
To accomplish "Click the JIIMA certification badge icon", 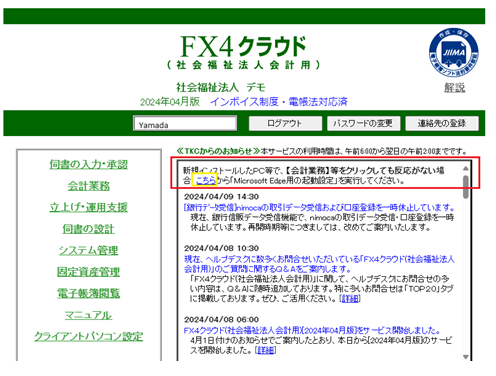I will tap(454, 53).
